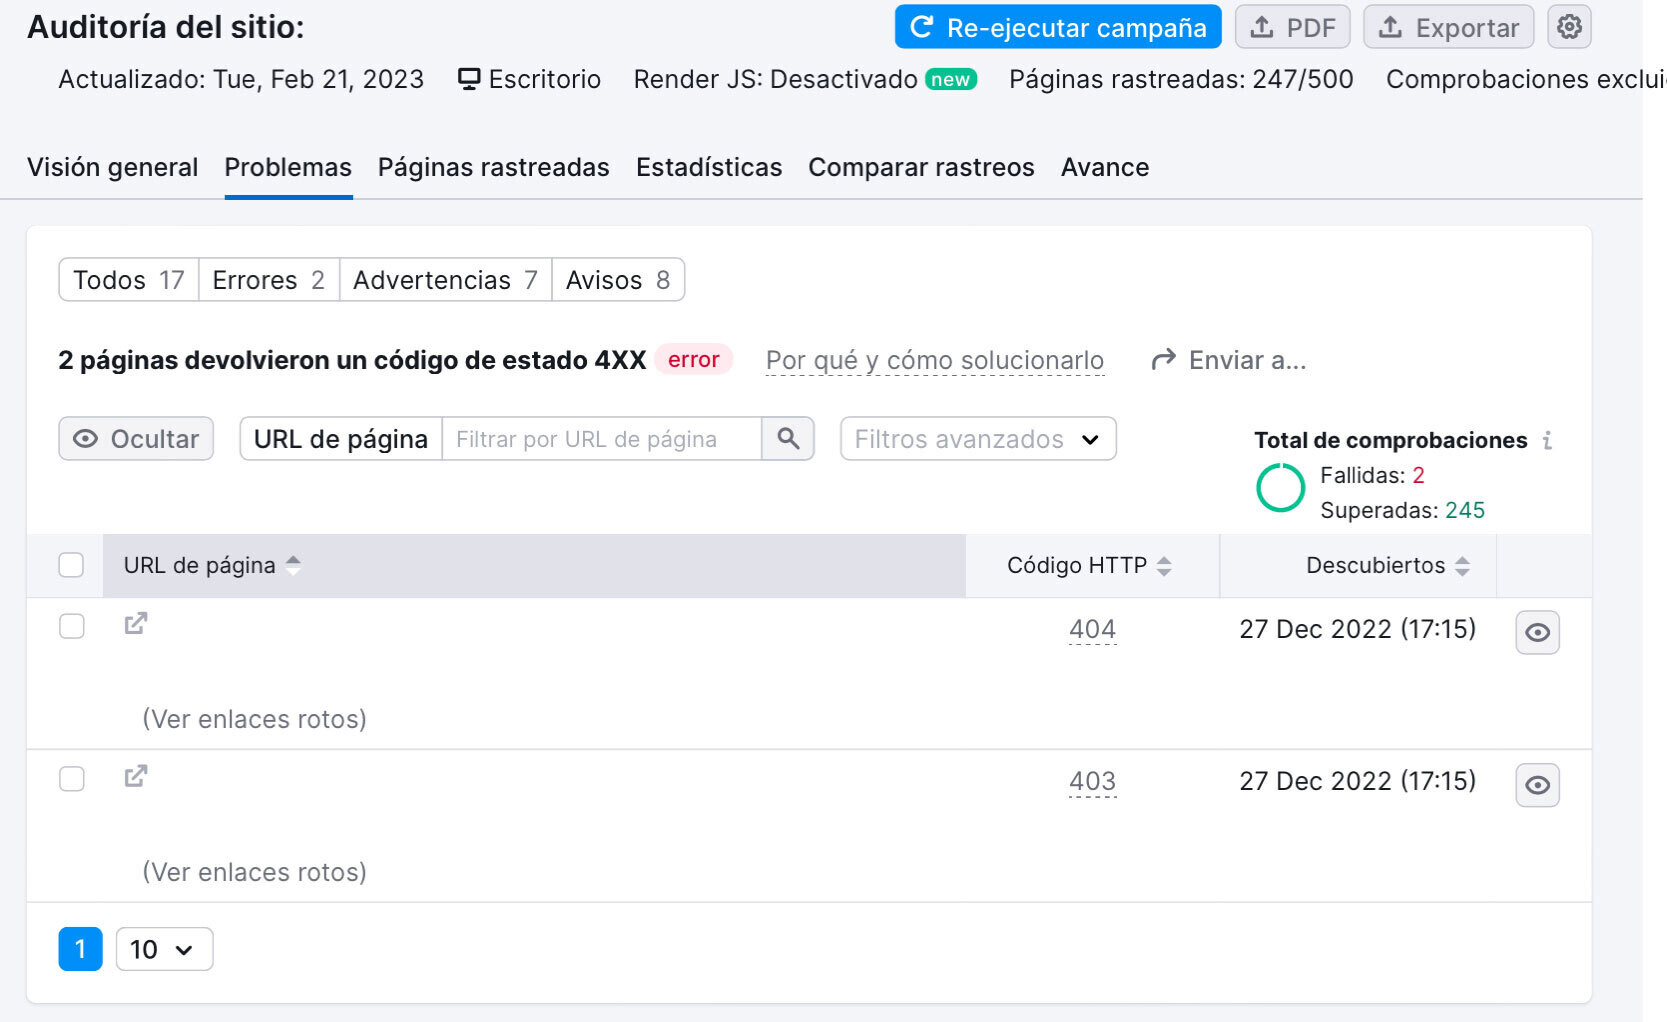This screenshot has height=1022, width=1667.
Task: Check the row checkbox for the 404 page
Action: pos(71,624)
